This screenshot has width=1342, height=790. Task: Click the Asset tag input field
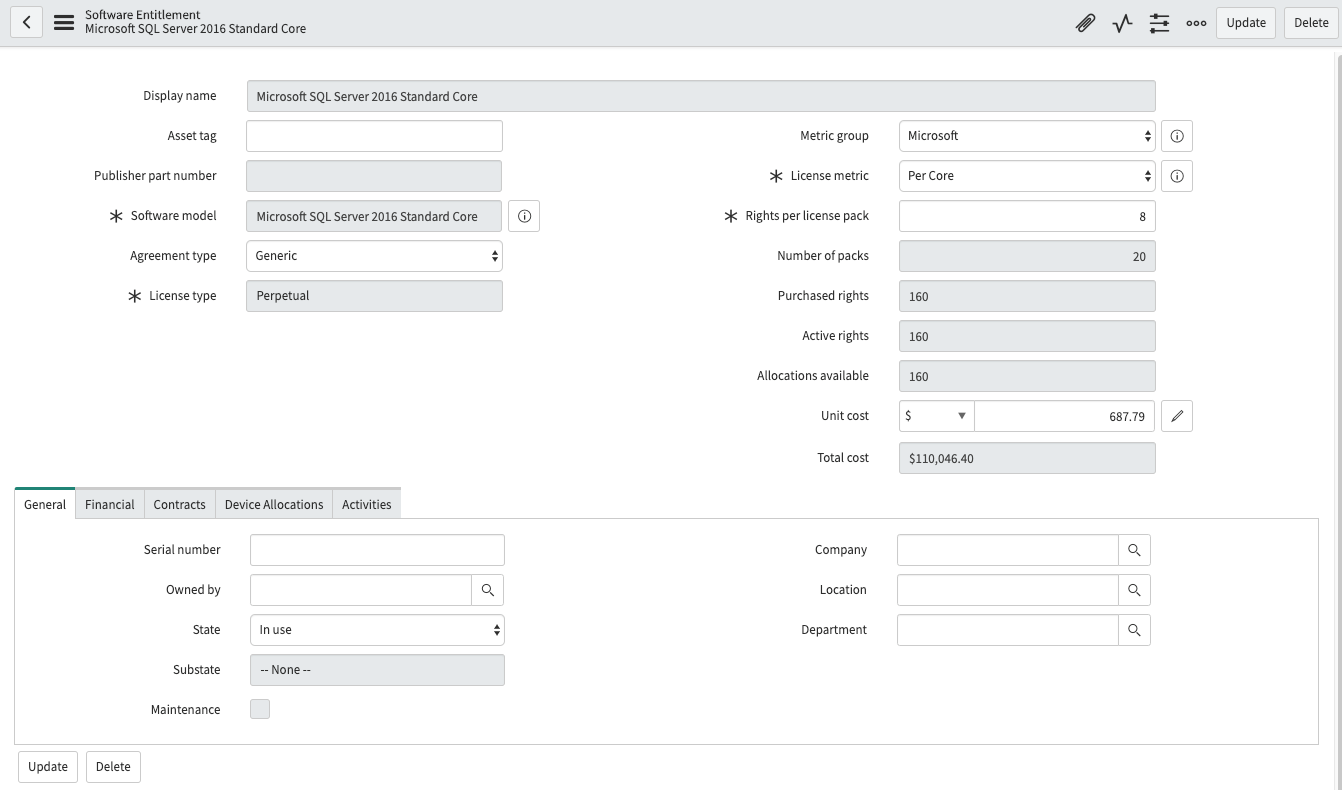coord(374,136)
